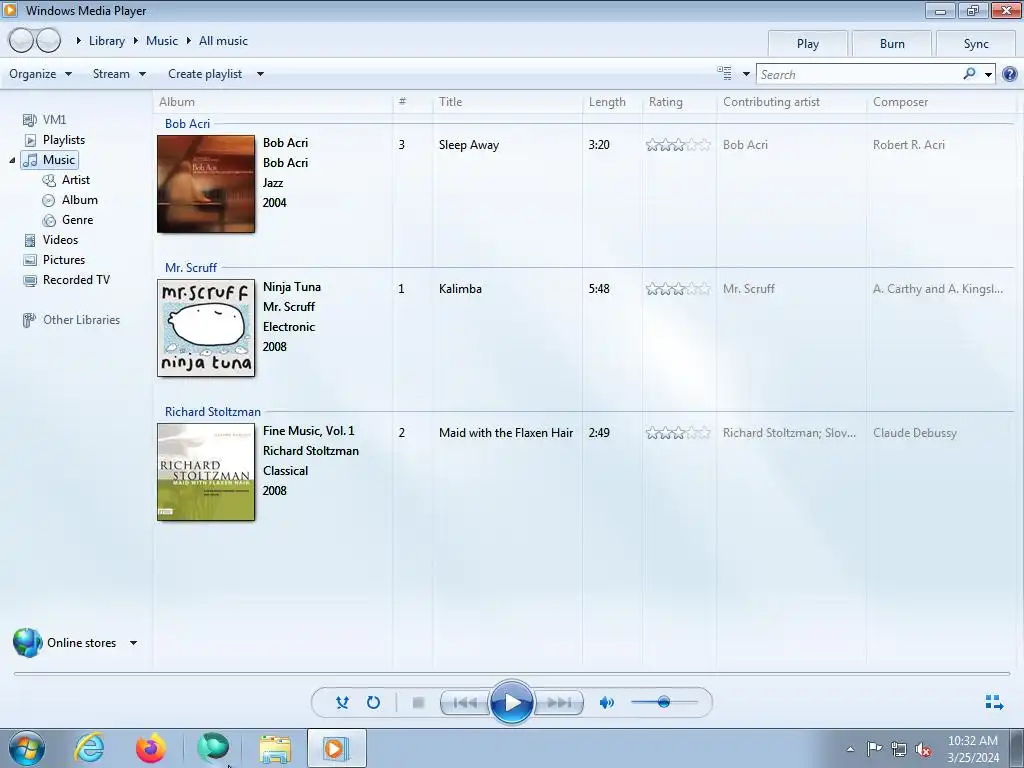Click the All music breadcrumb link
1024x768 pixels.
coord(223,40)
